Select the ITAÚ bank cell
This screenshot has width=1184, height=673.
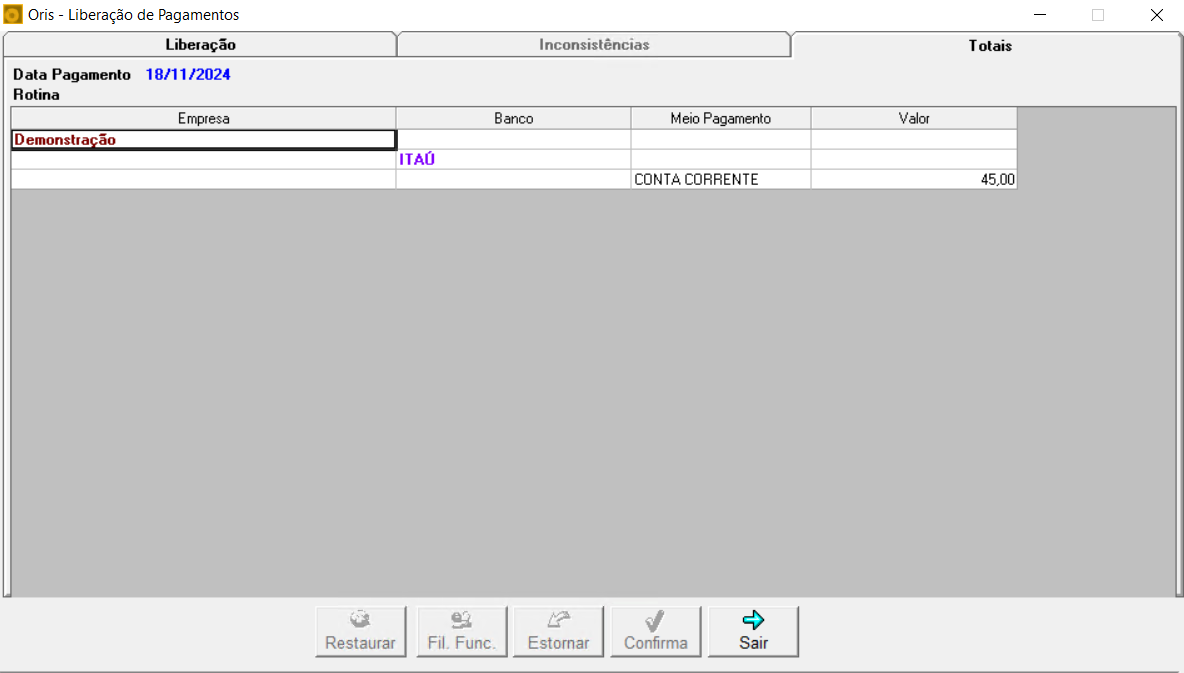point(513,159)
